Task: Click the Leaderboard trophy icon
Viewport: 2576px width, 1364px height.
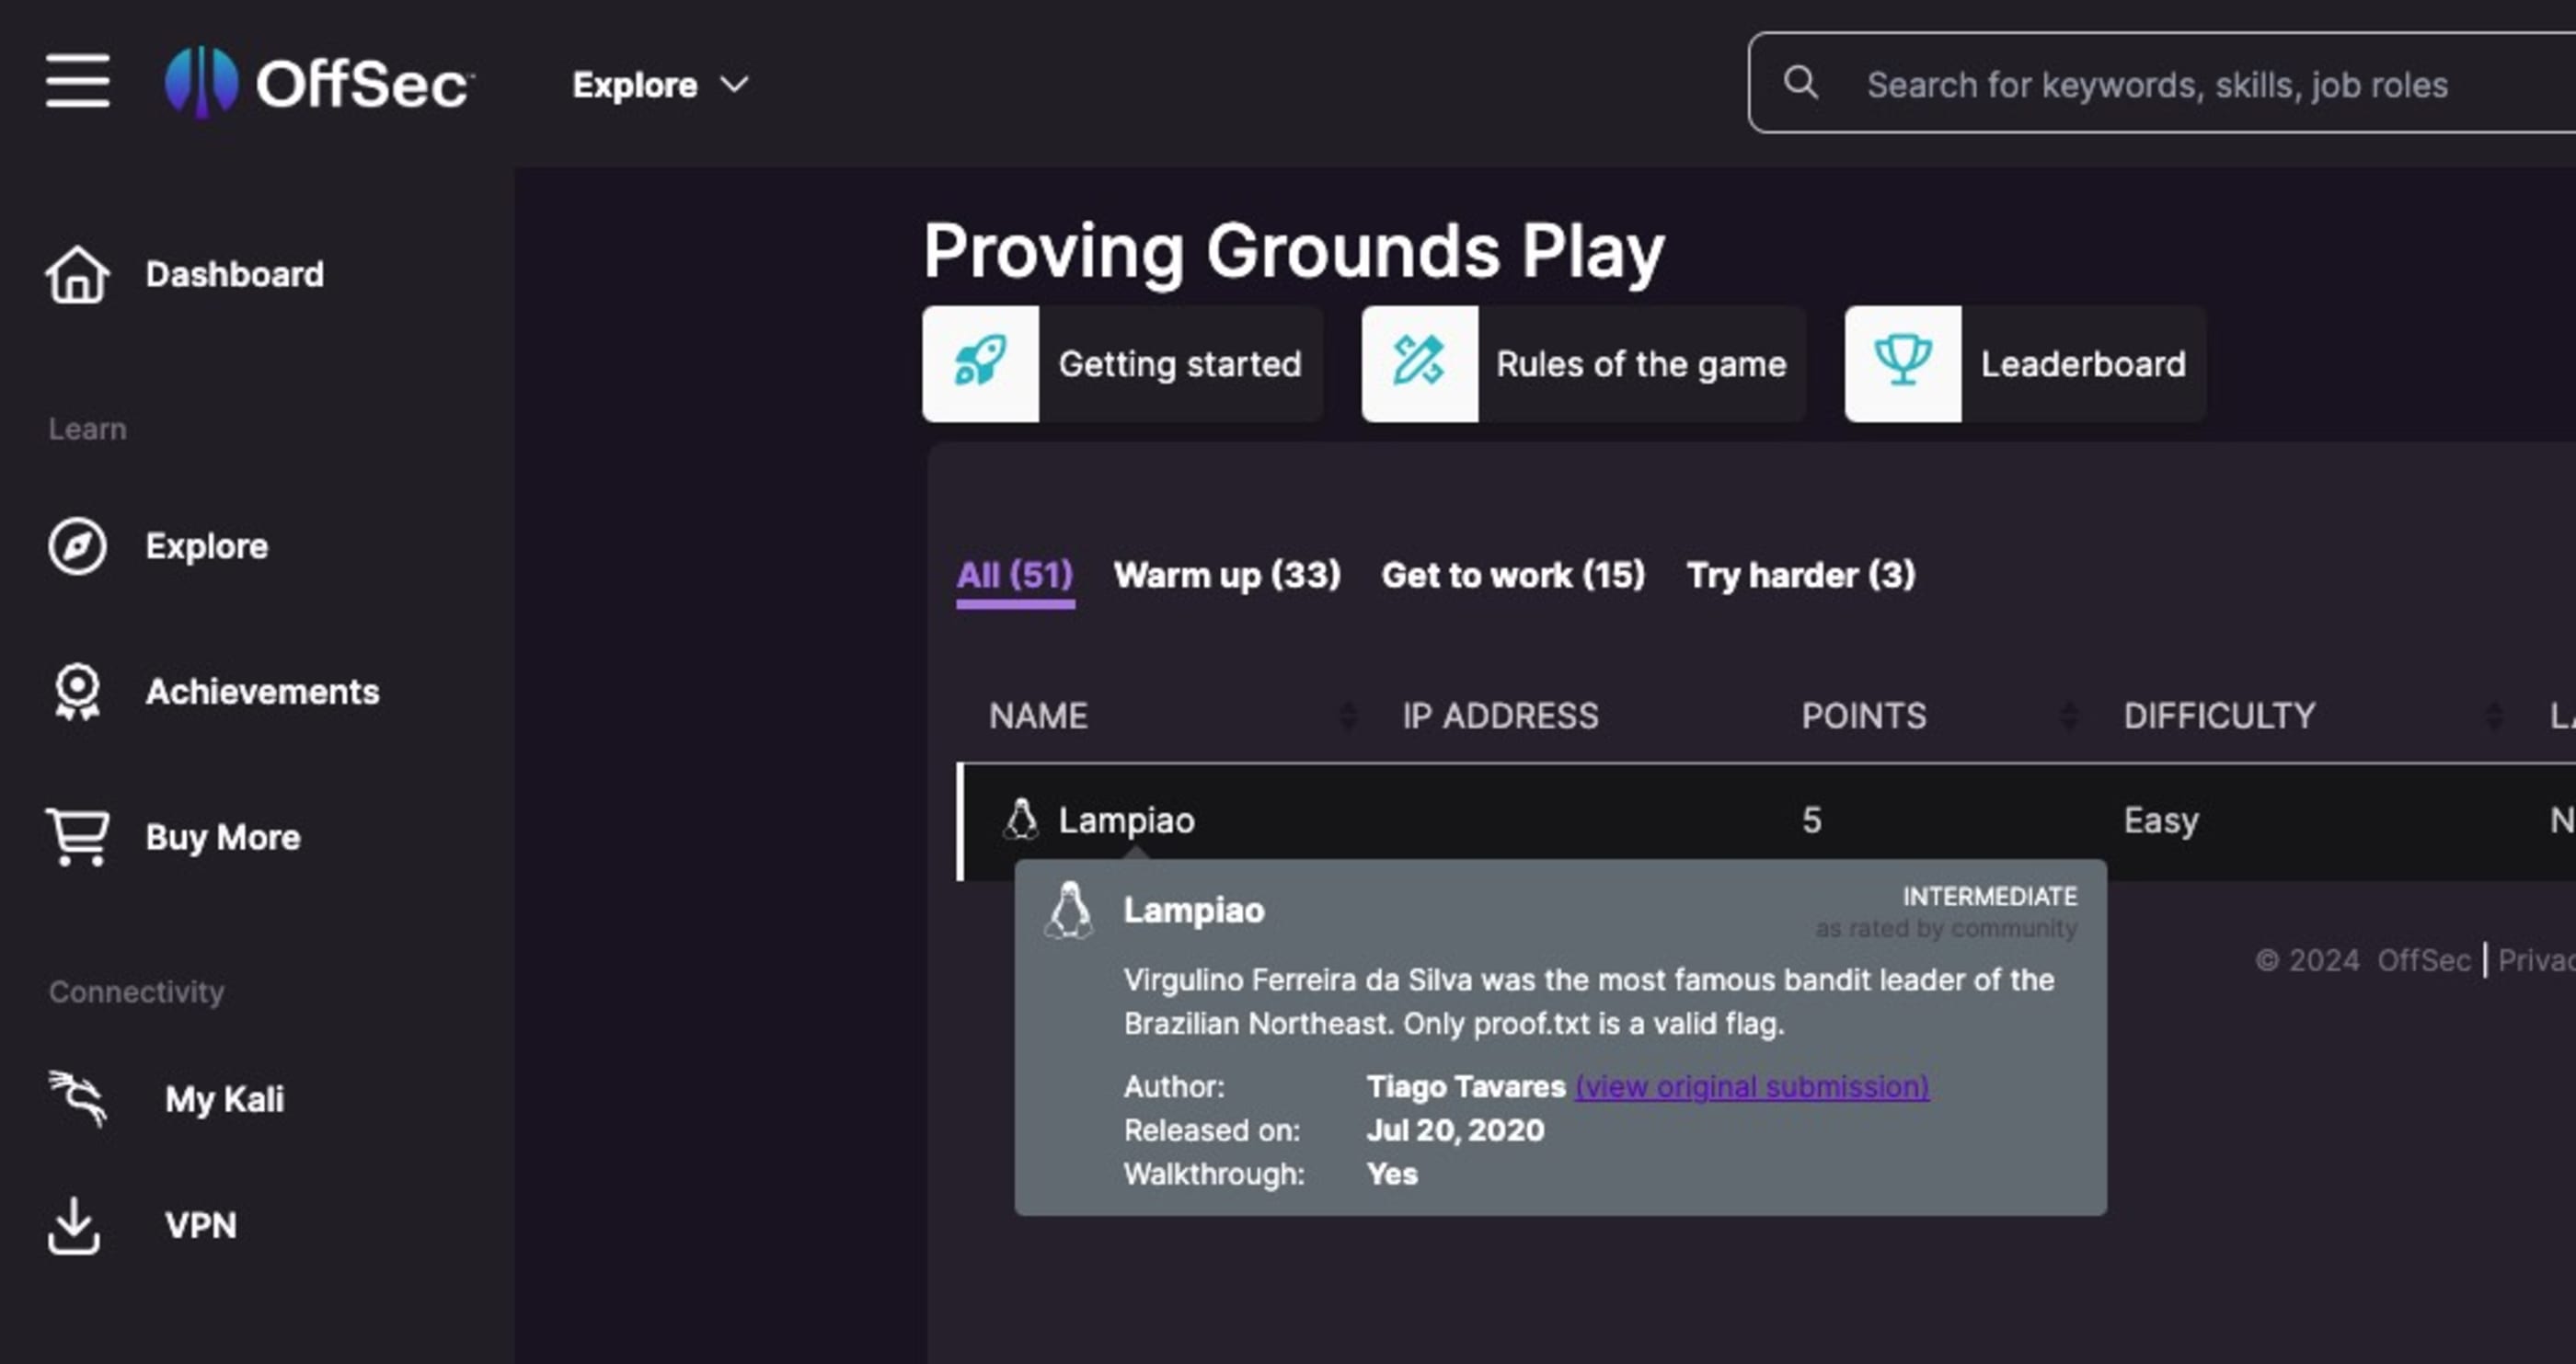Action: point(1902,363)
